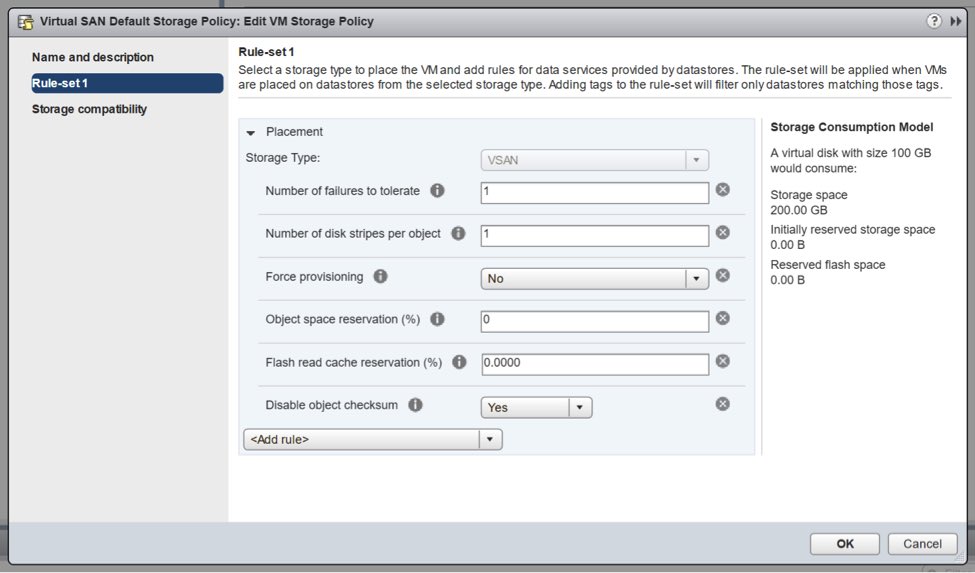Go to Name and description step
975x573 pixels.
tap(93, 57)
